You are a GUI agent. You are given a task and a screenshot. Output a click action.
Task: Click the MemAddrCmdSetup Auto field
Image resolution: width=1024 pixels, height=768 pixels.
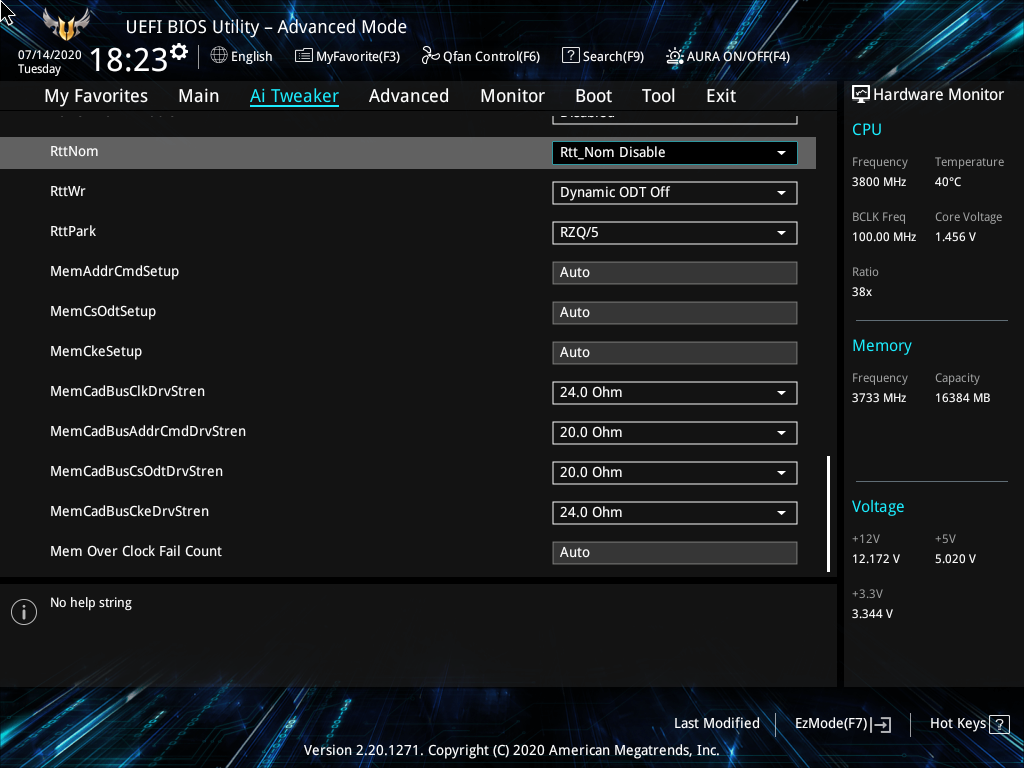675,272
